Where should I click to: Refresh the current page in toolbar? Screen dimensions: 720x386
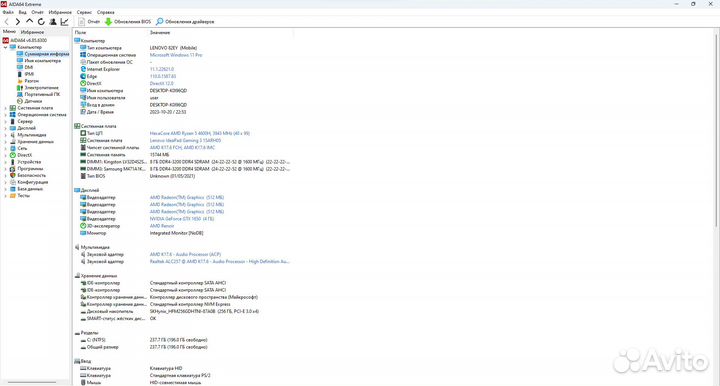(x=41, y=22)
